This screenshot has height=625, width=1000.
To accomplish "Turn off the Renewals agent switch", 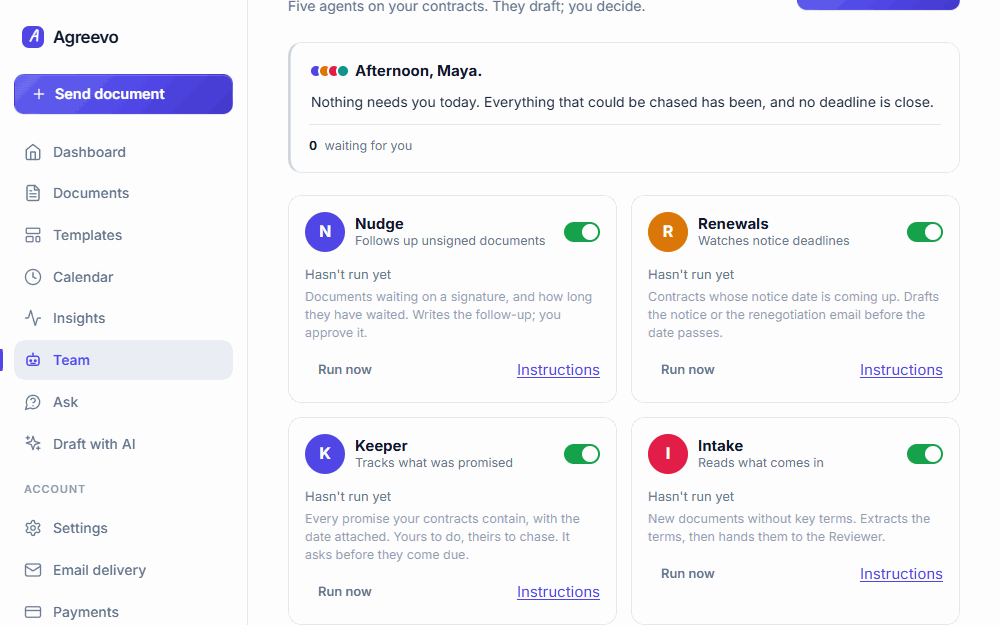I will [x=925, y=232].
